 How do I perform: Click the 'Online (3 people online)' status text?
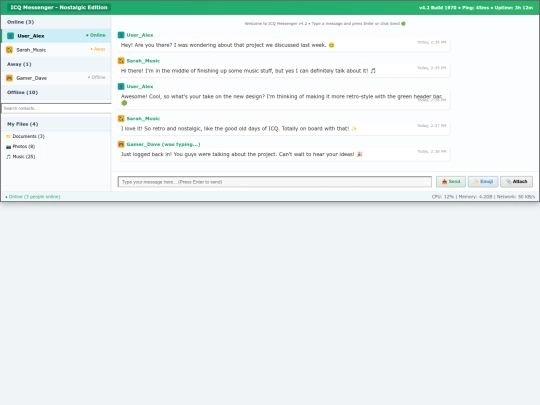33,197
